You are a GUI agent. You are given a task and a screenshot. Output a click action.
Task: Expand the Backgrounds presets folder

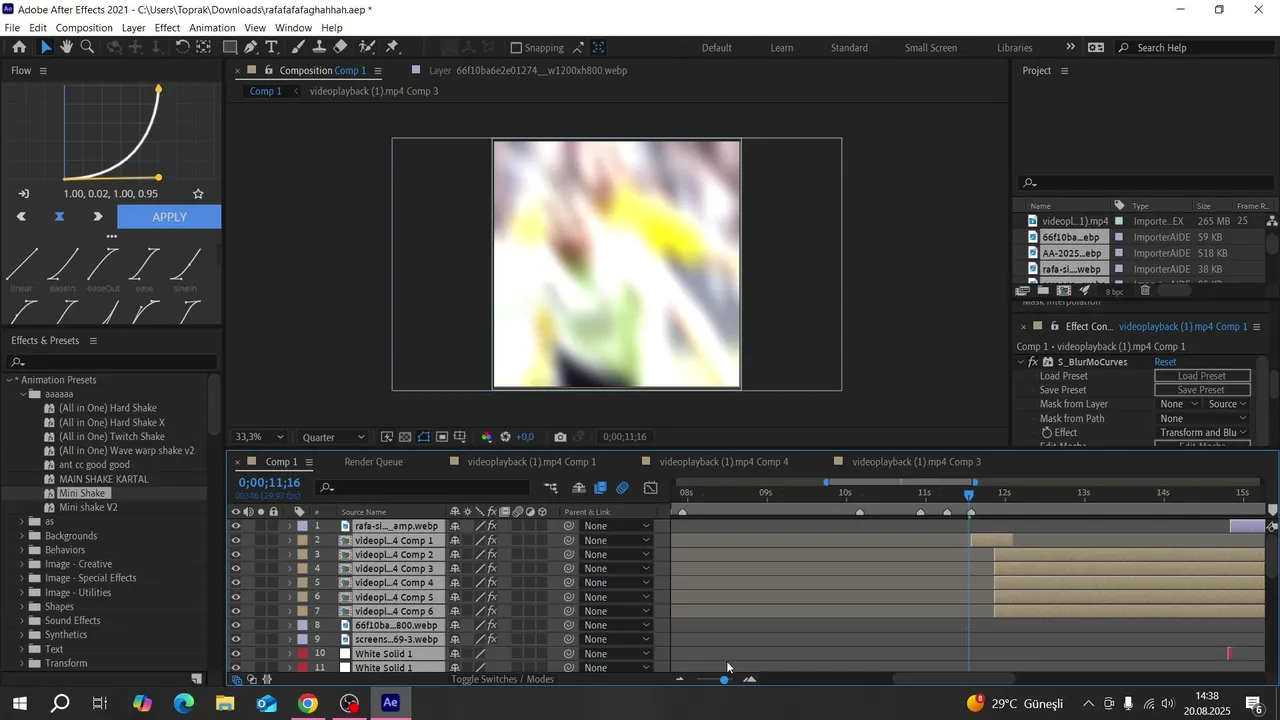[x=22, y=536]
